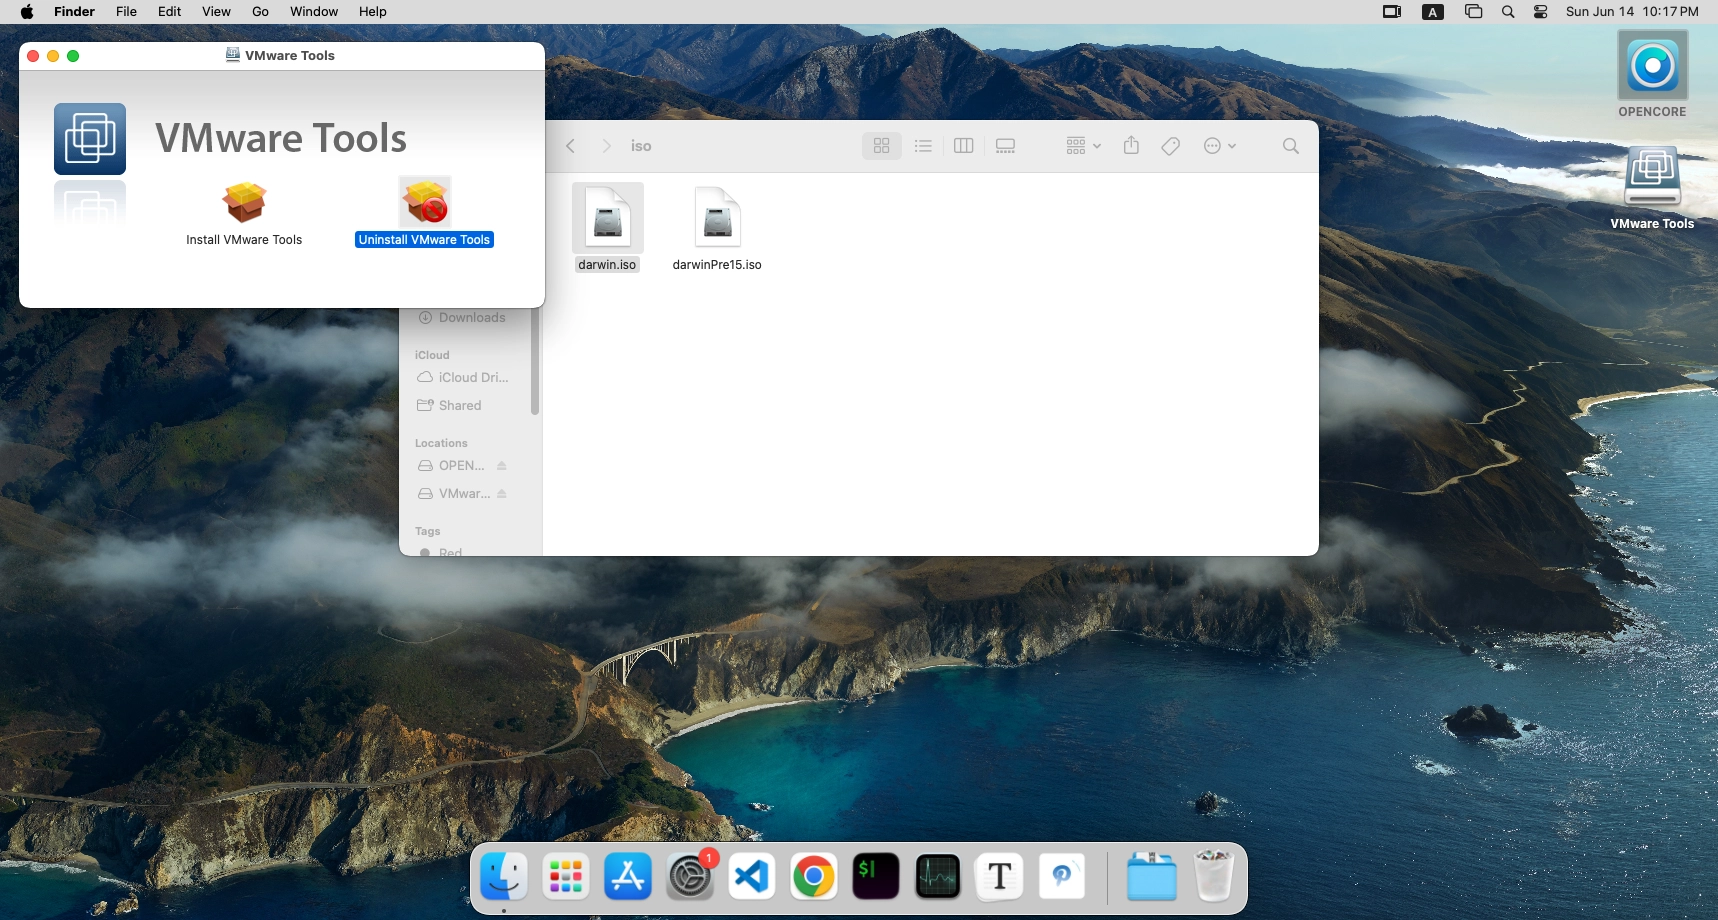The height and width of the screenshot is (920, 1718).
Task: Open the Edit menu
Action: 169,12
